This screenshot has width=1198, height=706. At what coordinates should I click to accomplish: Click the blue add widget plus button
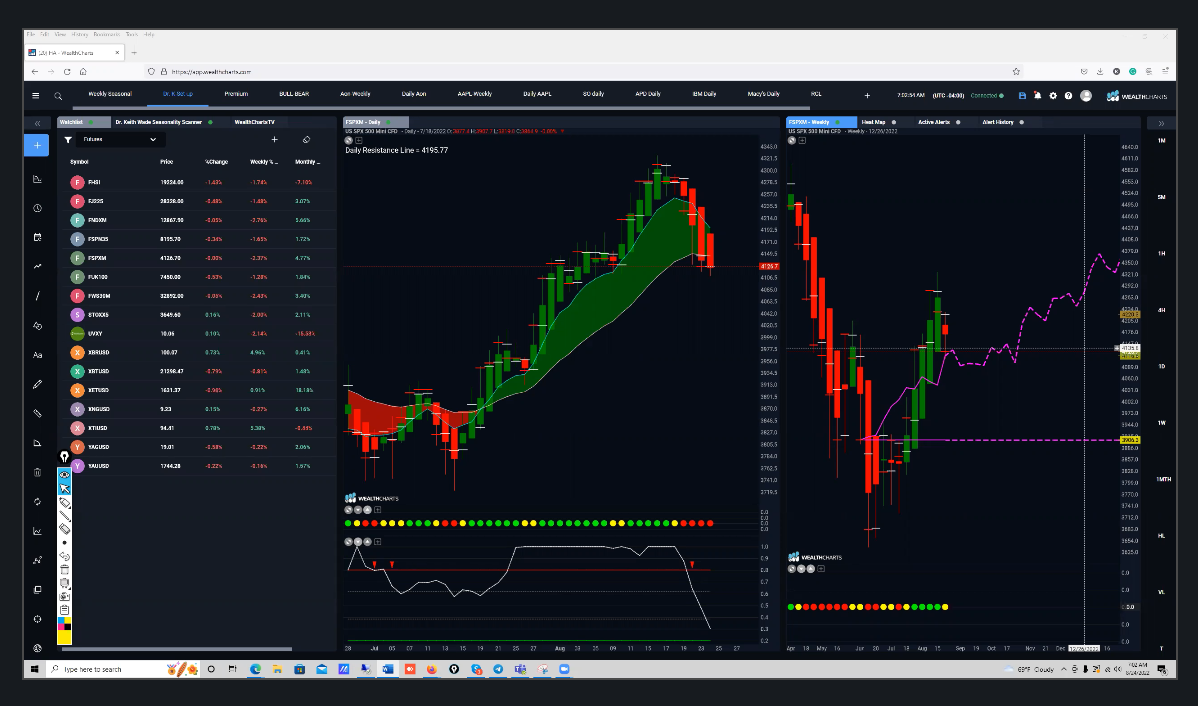pyautogui.click(x=37, y=145)
